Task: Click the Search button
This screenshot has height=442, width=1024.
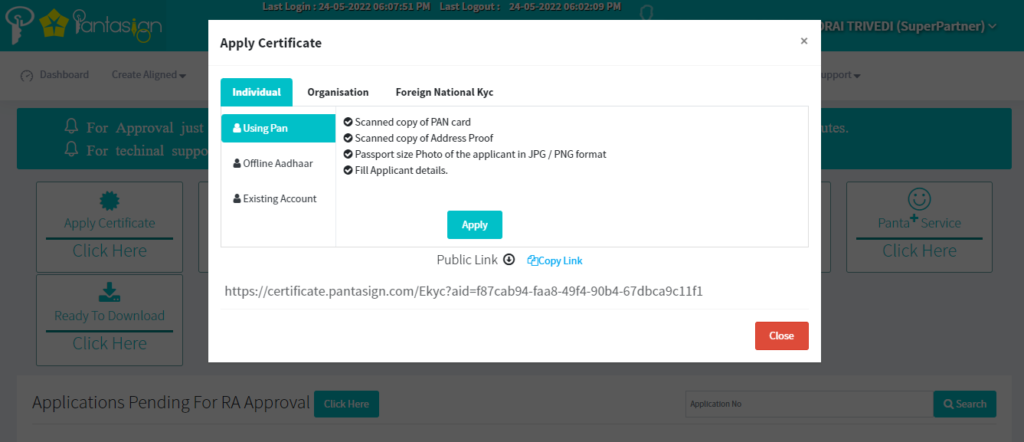Action: click(x=965, y=404)
